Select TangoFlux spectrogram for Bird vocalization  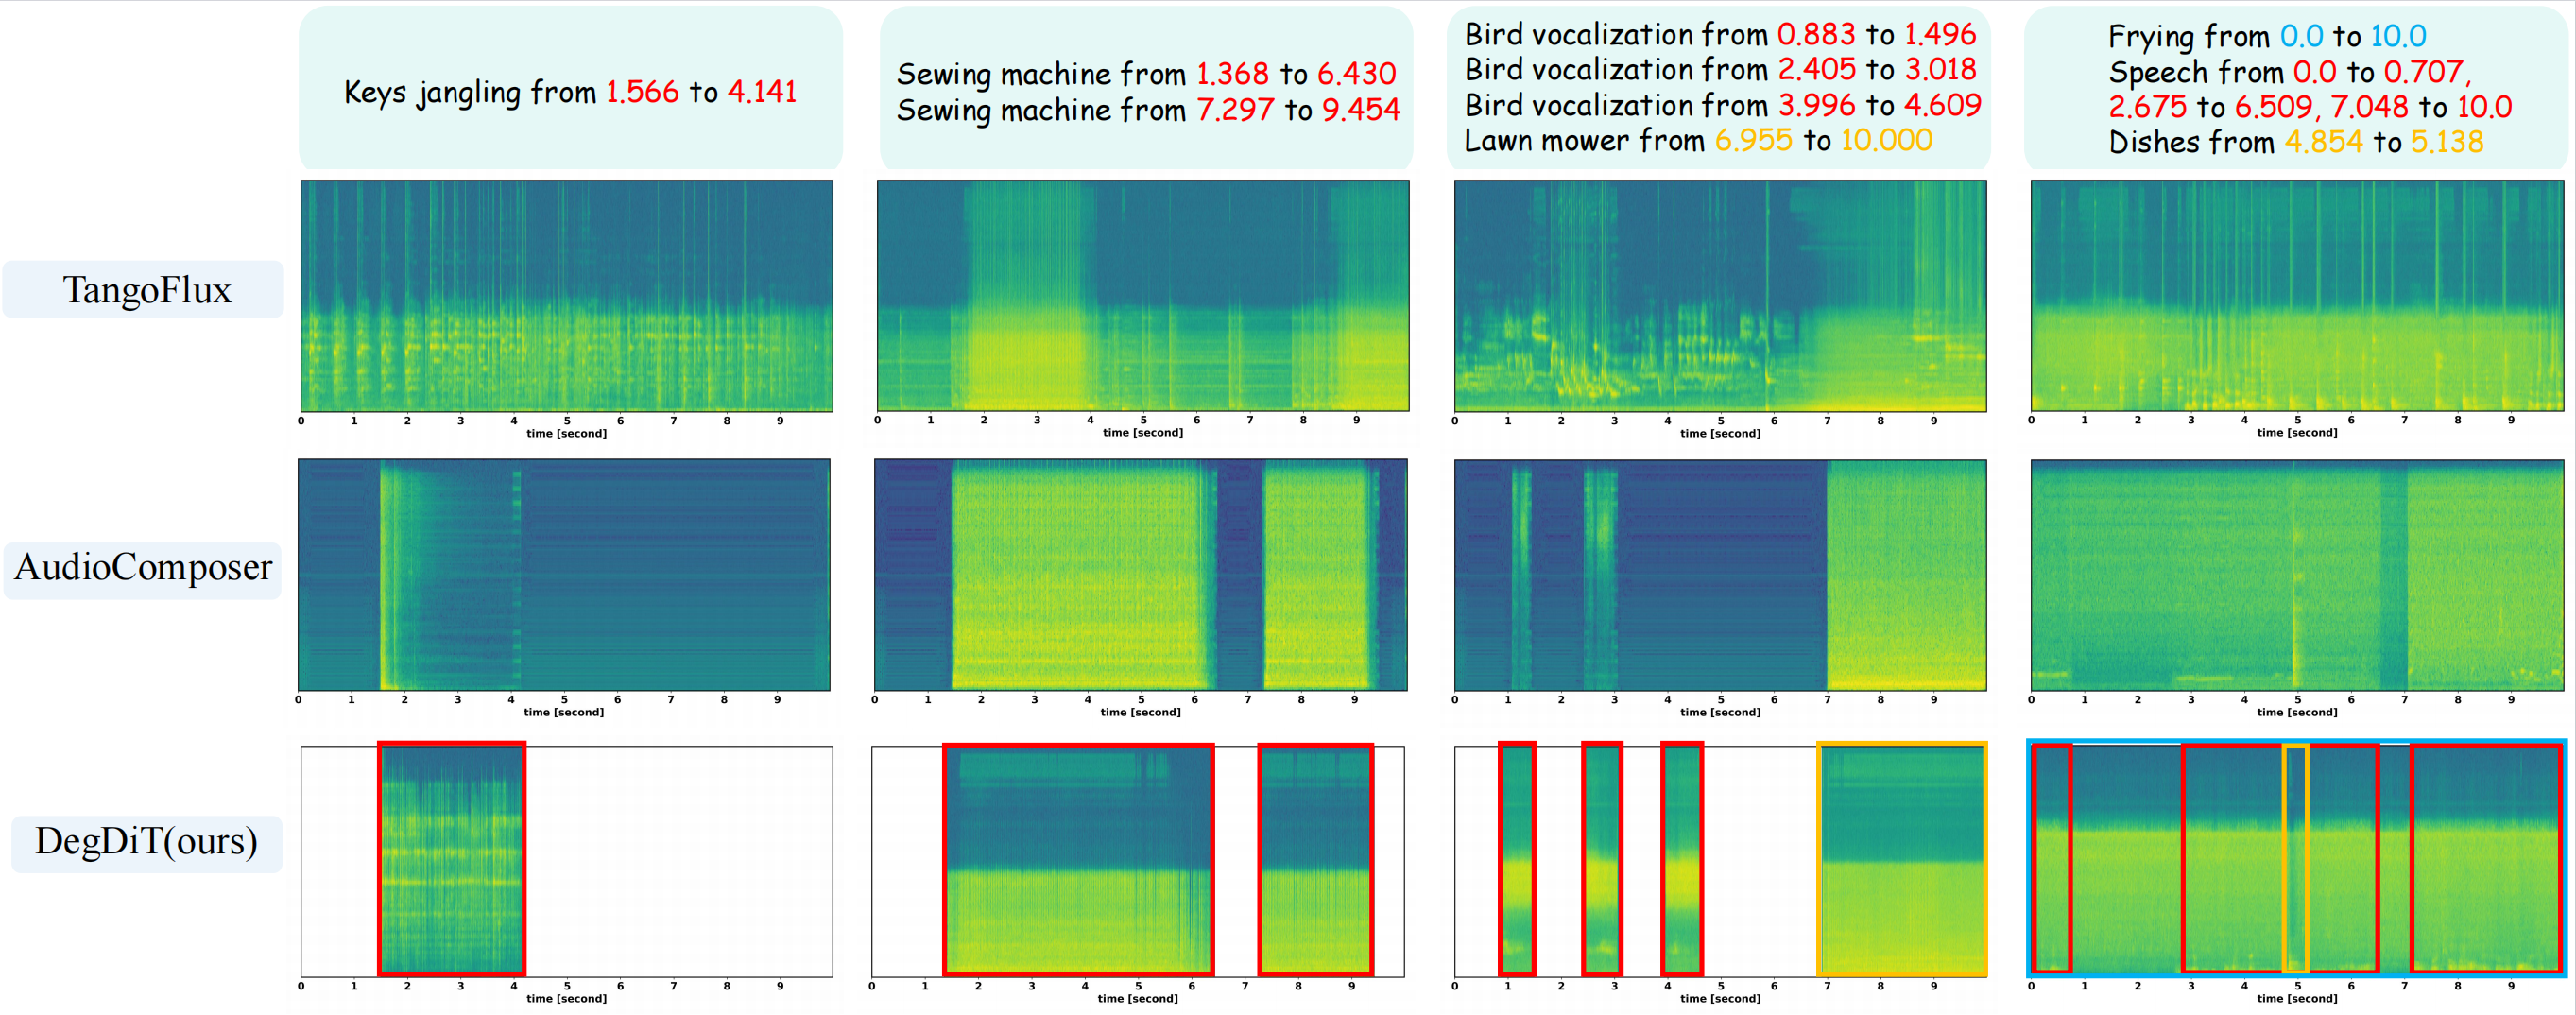pos(1719,295)
